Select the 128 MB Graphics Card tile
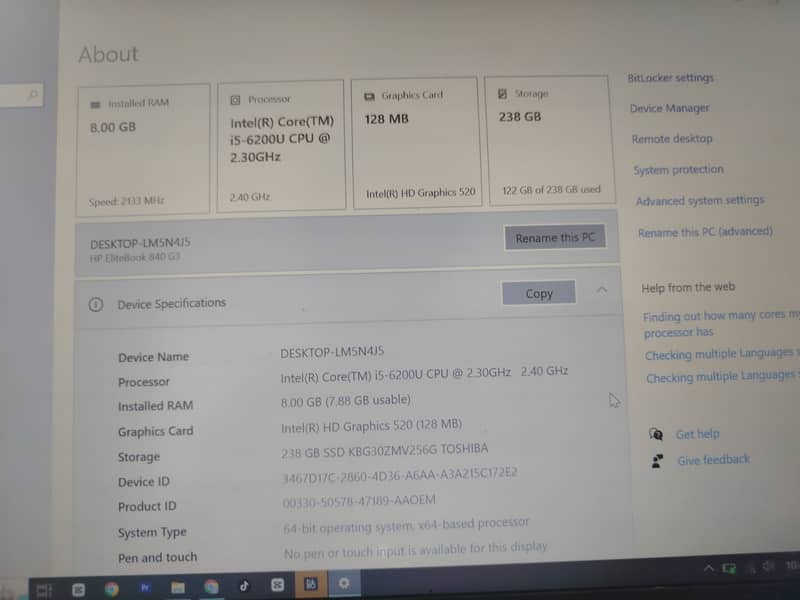Image resolution: width=800 pixels, height=600 pixels. [416, 143]
